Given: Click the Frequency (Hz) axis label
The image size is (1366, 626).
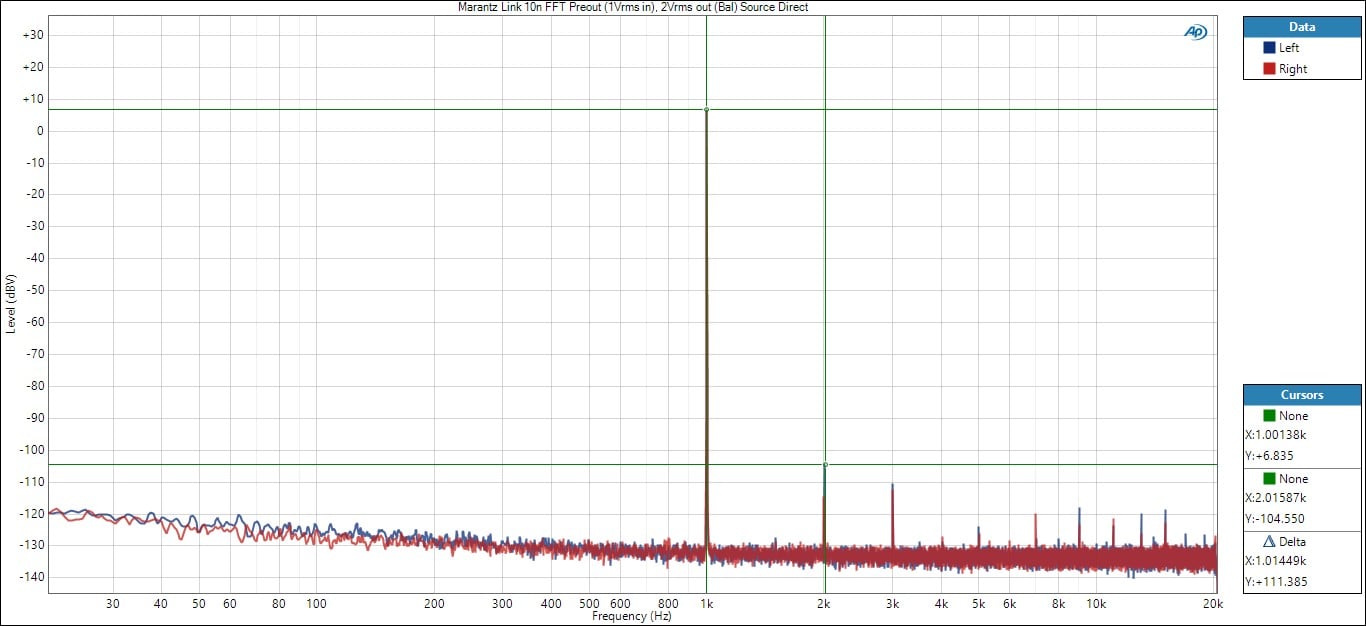Looking at the screenshot, I should [632, 617].
